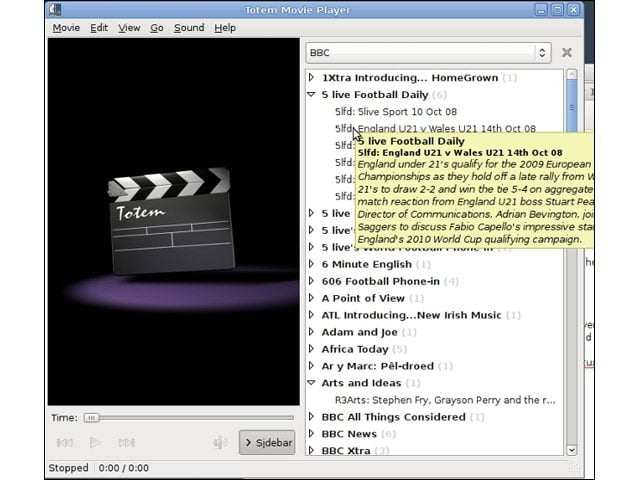
Task: Click the next track button
Action: (127, 442)
